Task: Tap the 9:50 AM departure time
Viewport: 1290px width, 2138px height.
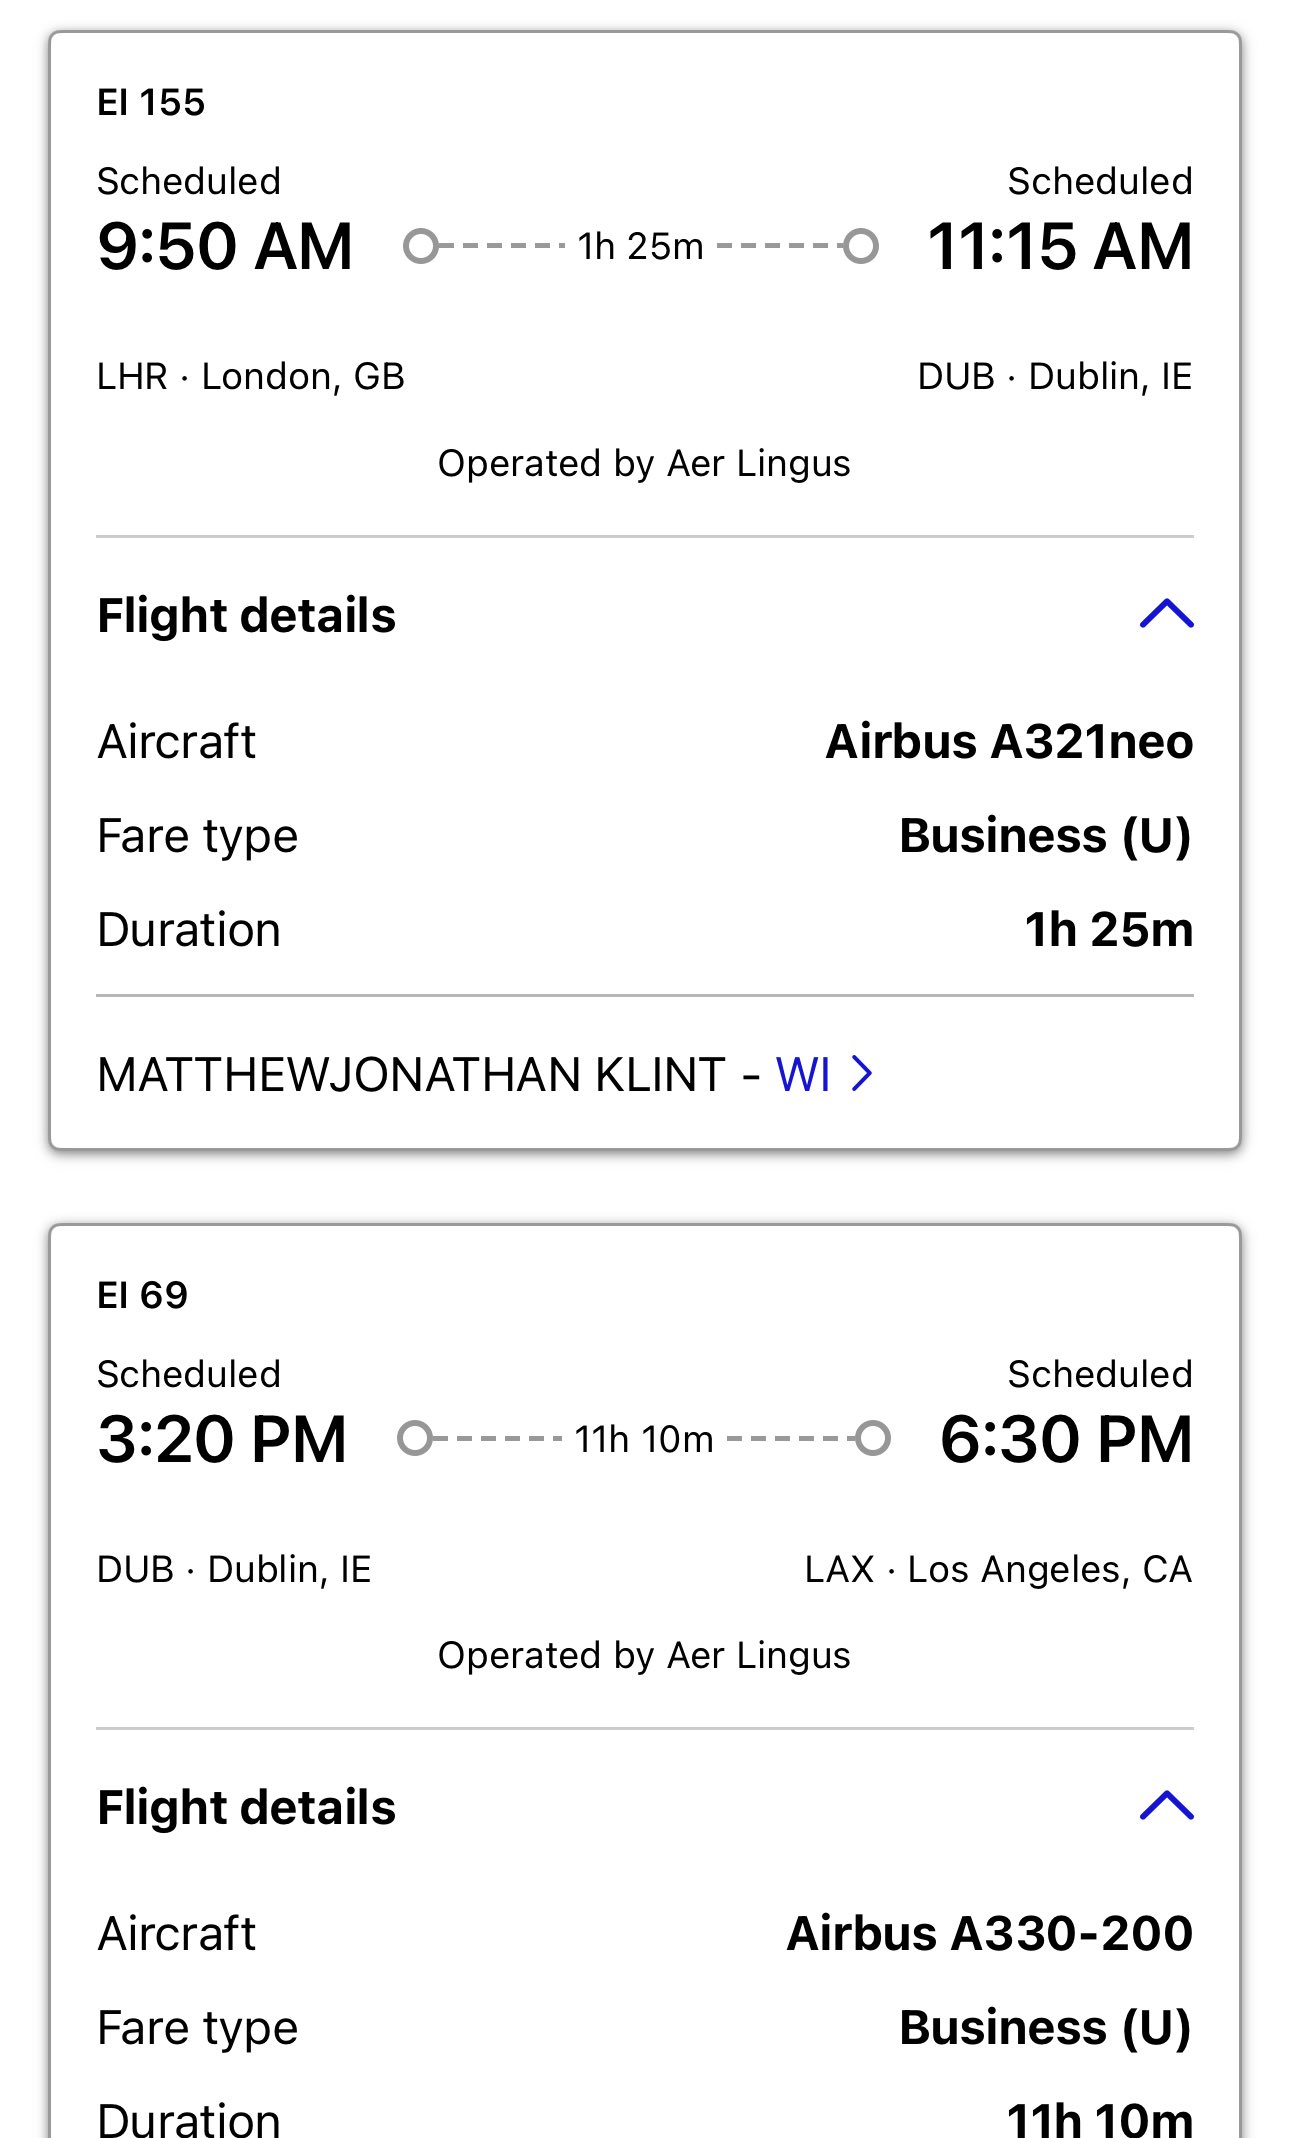Action: pos(225,246)
